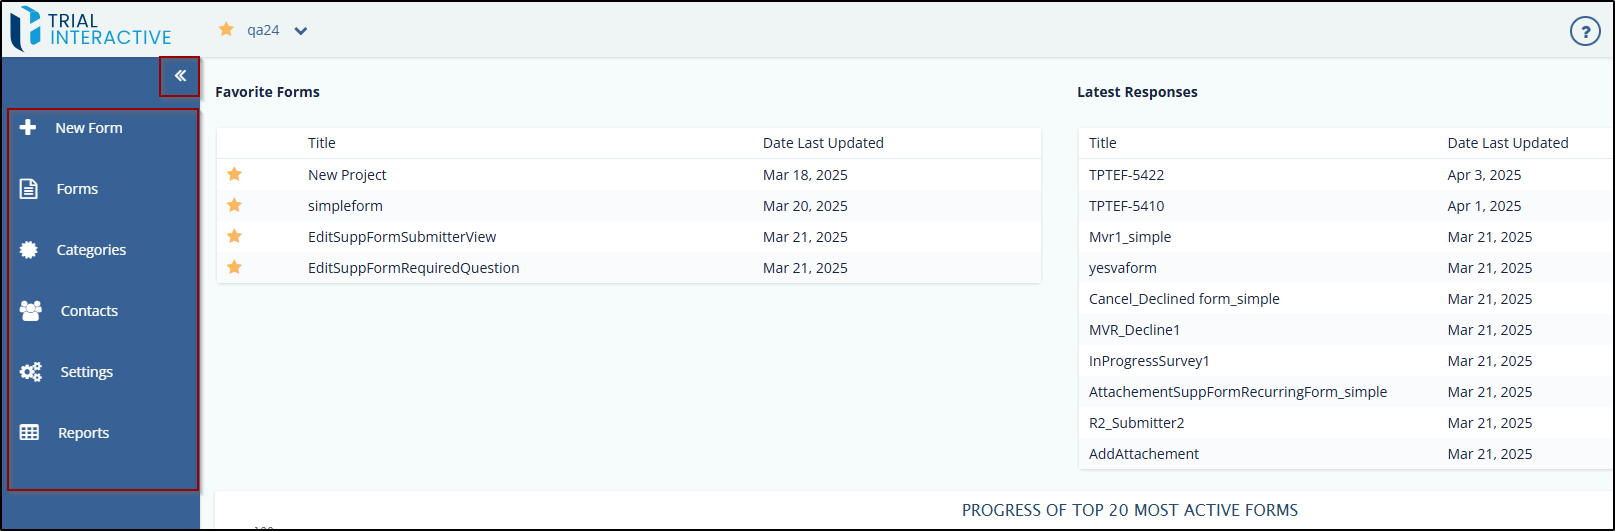Click the Categories gear-badge icon
The height and width of the screenshot is (531, 1615).
click(29, 250)
